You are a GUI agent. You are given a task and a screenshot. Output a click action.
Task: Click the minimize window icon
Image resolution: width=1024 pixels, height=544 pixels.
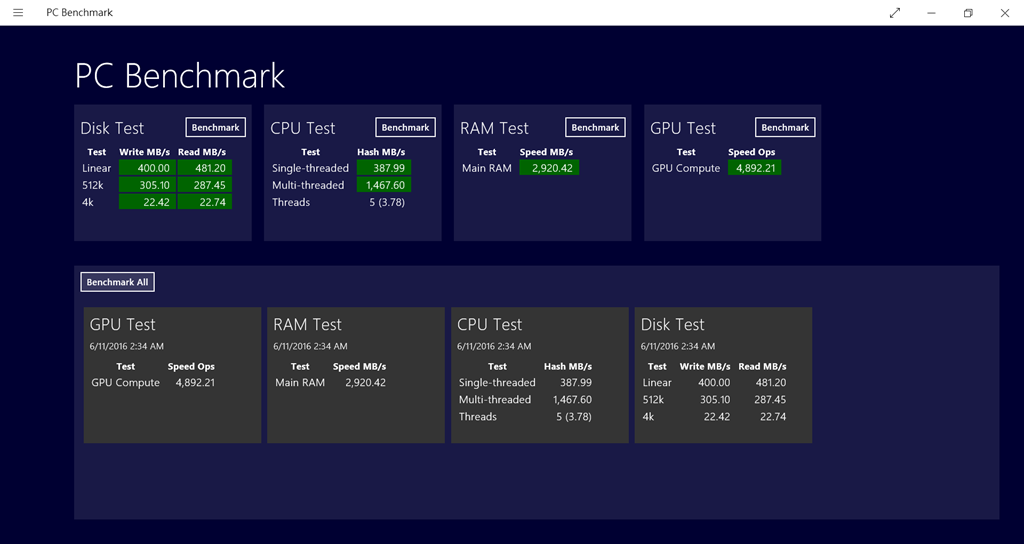click(x=931, y=13)
